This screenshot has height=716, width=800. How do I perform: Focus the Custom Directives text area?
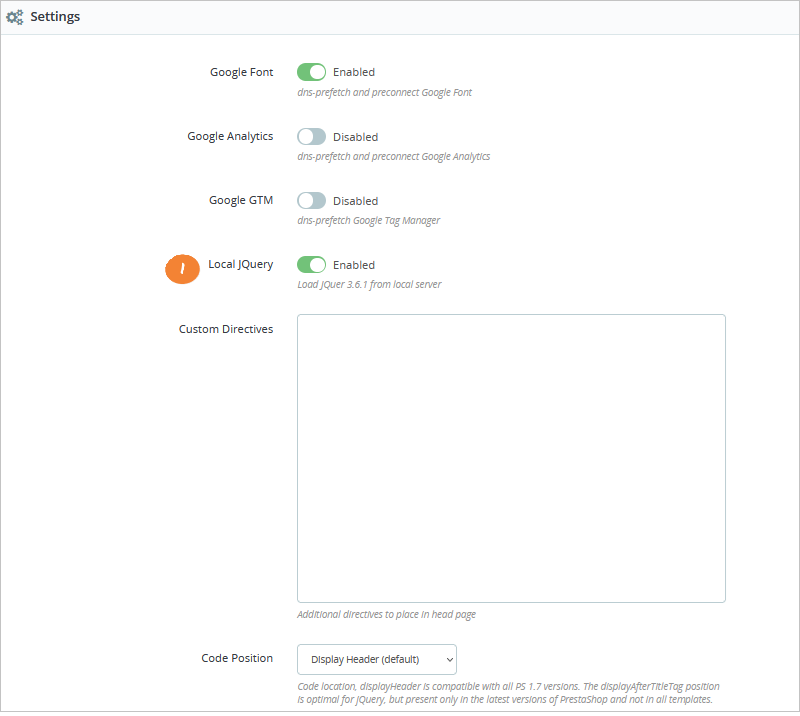[x=511, y=458]
